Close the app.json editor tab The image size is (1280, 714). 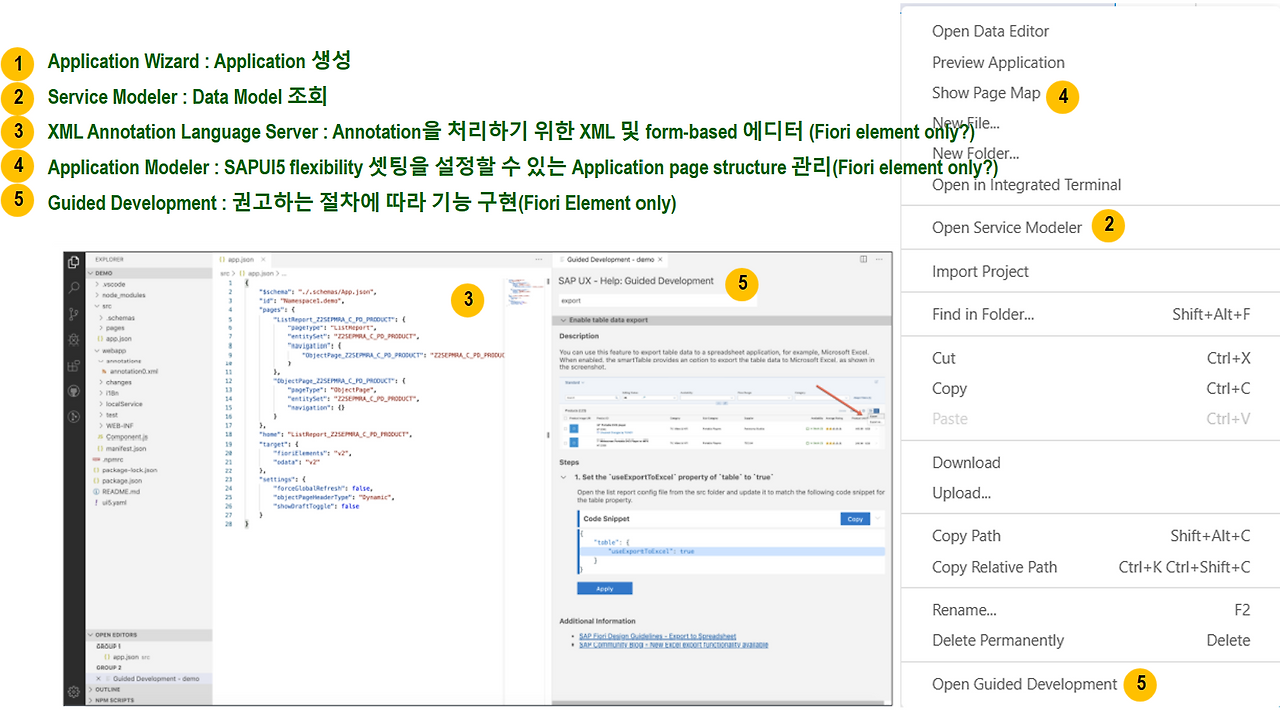click(263, 259)
